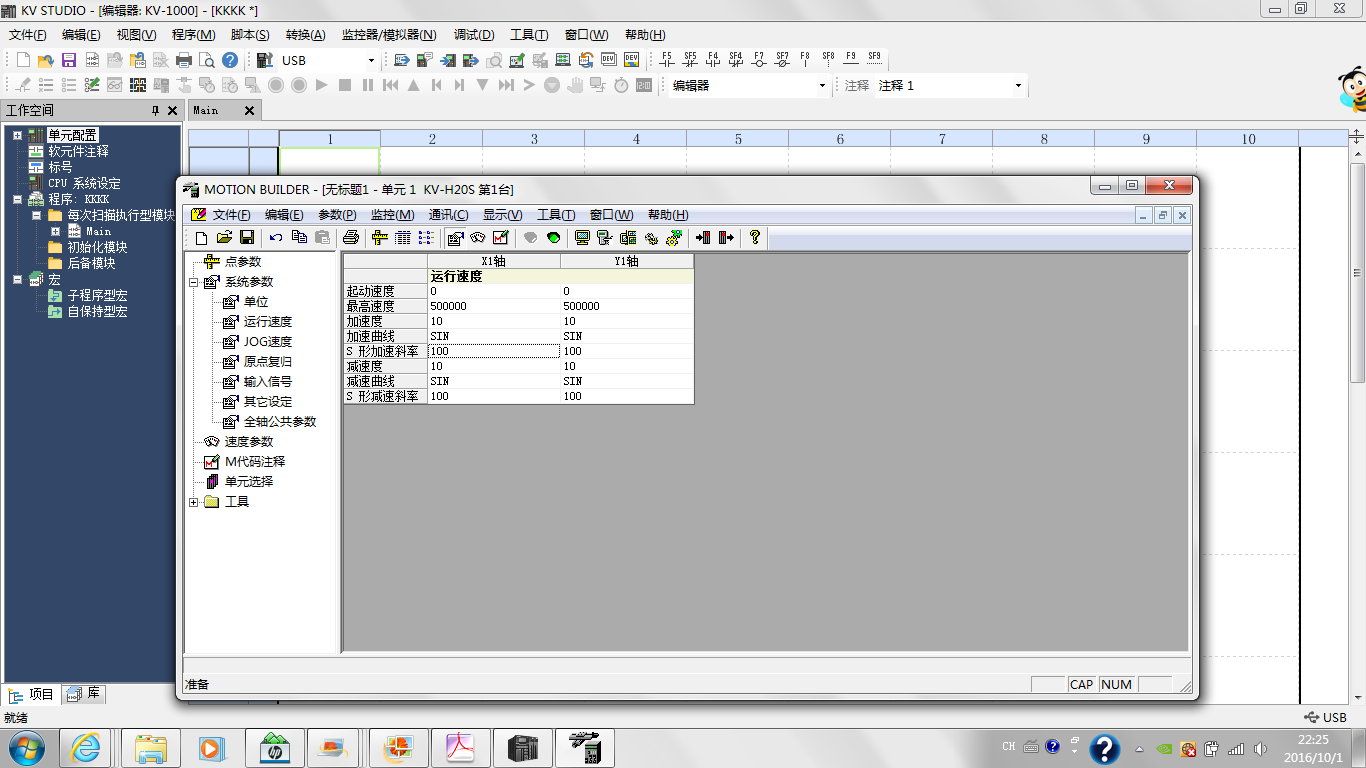Open Internet Explorer from the taskbar
Screen dimensions: 1366x768
[x=85, y=748]
